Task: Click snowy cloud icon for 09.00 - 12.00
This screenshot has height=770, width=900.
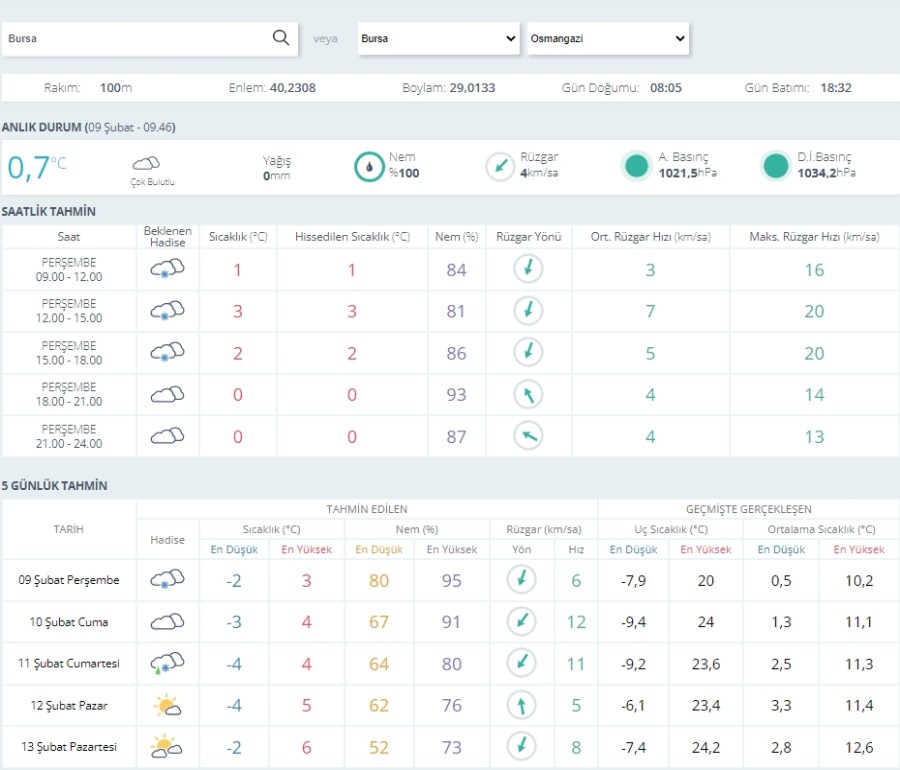Action: point(167,269)
